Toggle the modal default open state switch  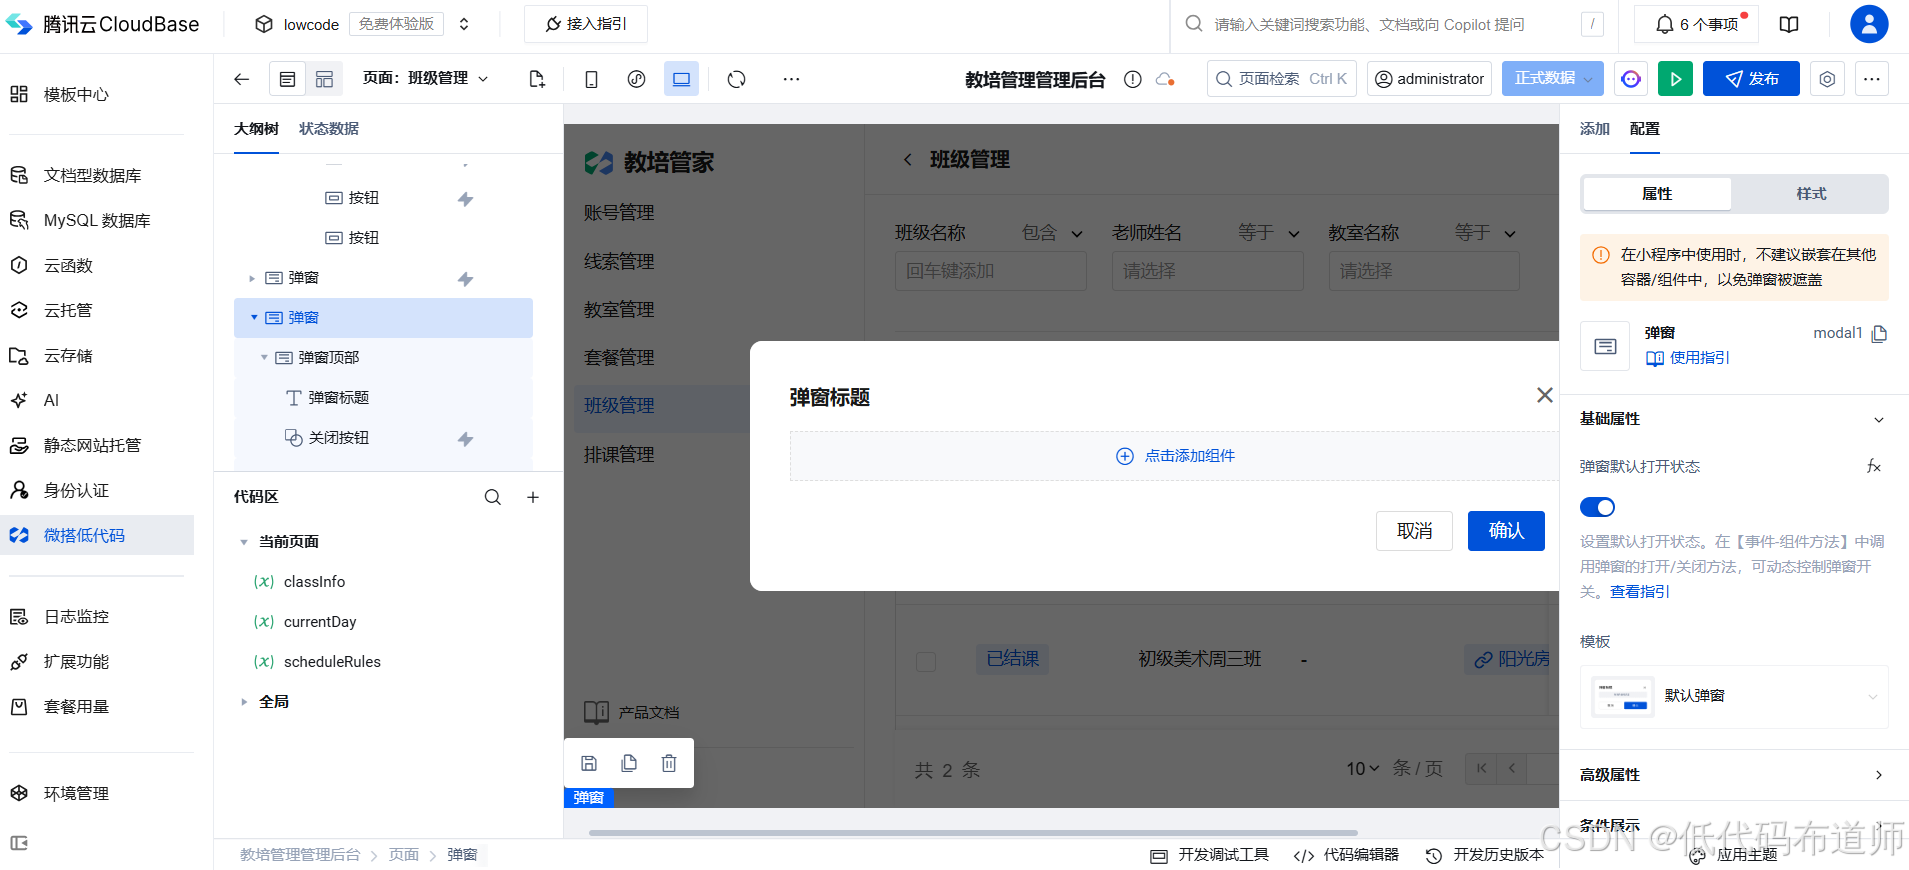point(1597,507)
